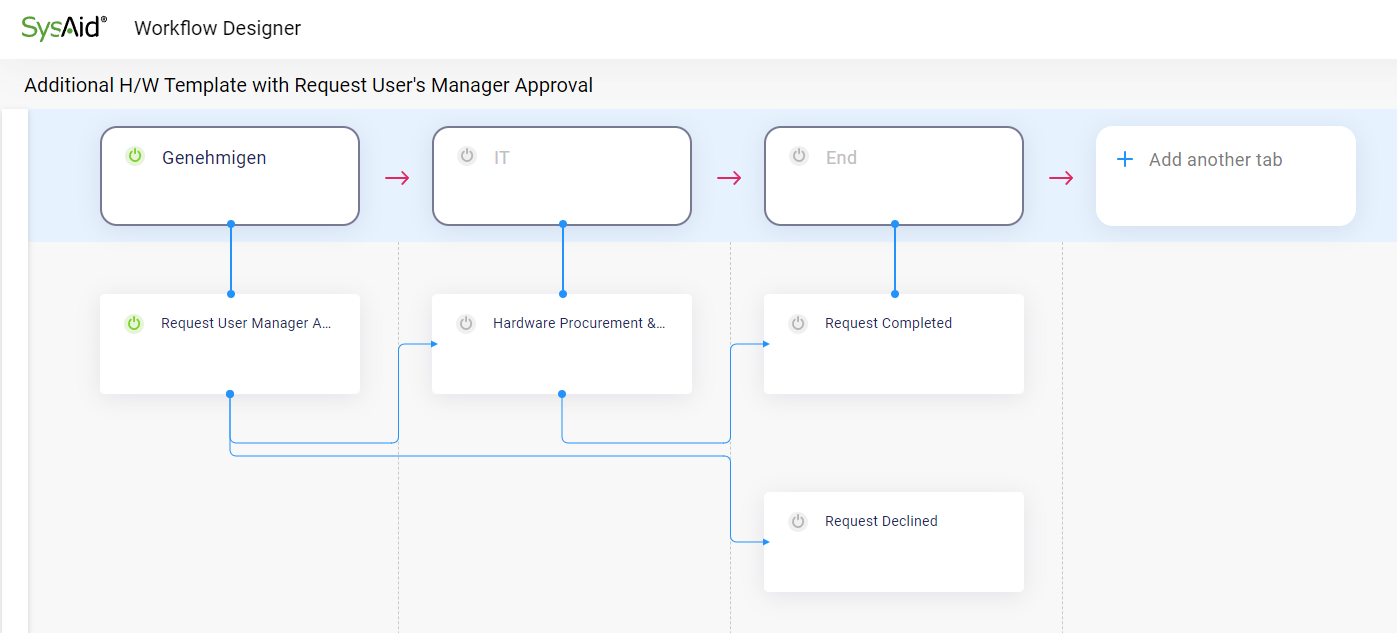Click the bottom connector dot of End tab
The image size is (1397, 633).
pyautogui.click(x=895, y=224)
